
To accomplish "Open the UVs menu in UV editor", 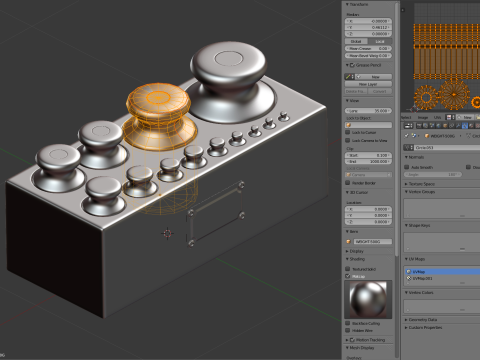I will click(437, 117).
